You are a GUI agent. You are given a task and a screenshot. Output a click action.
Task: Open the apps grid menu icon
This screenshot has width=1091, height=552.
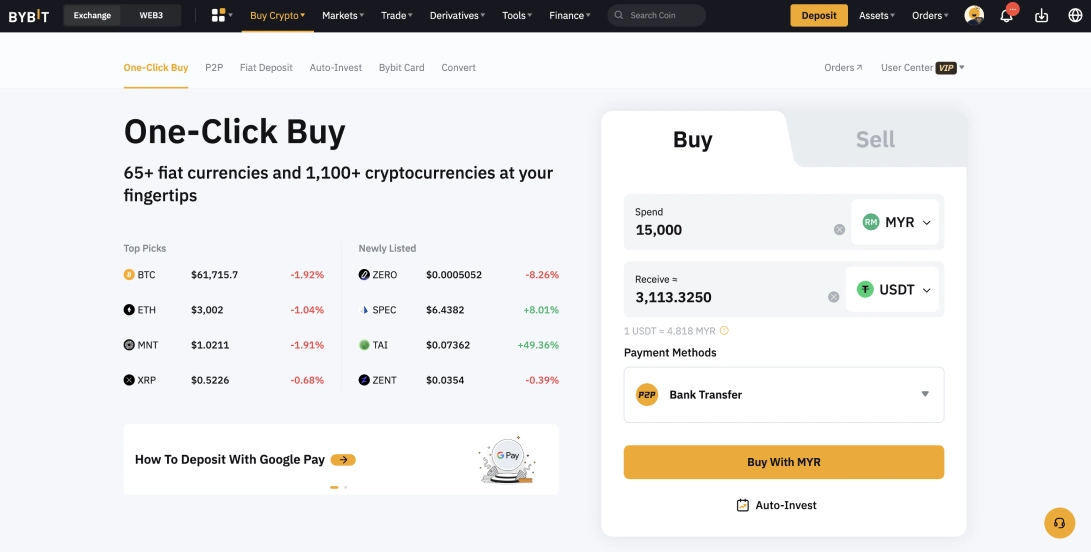tap(219, 16)
